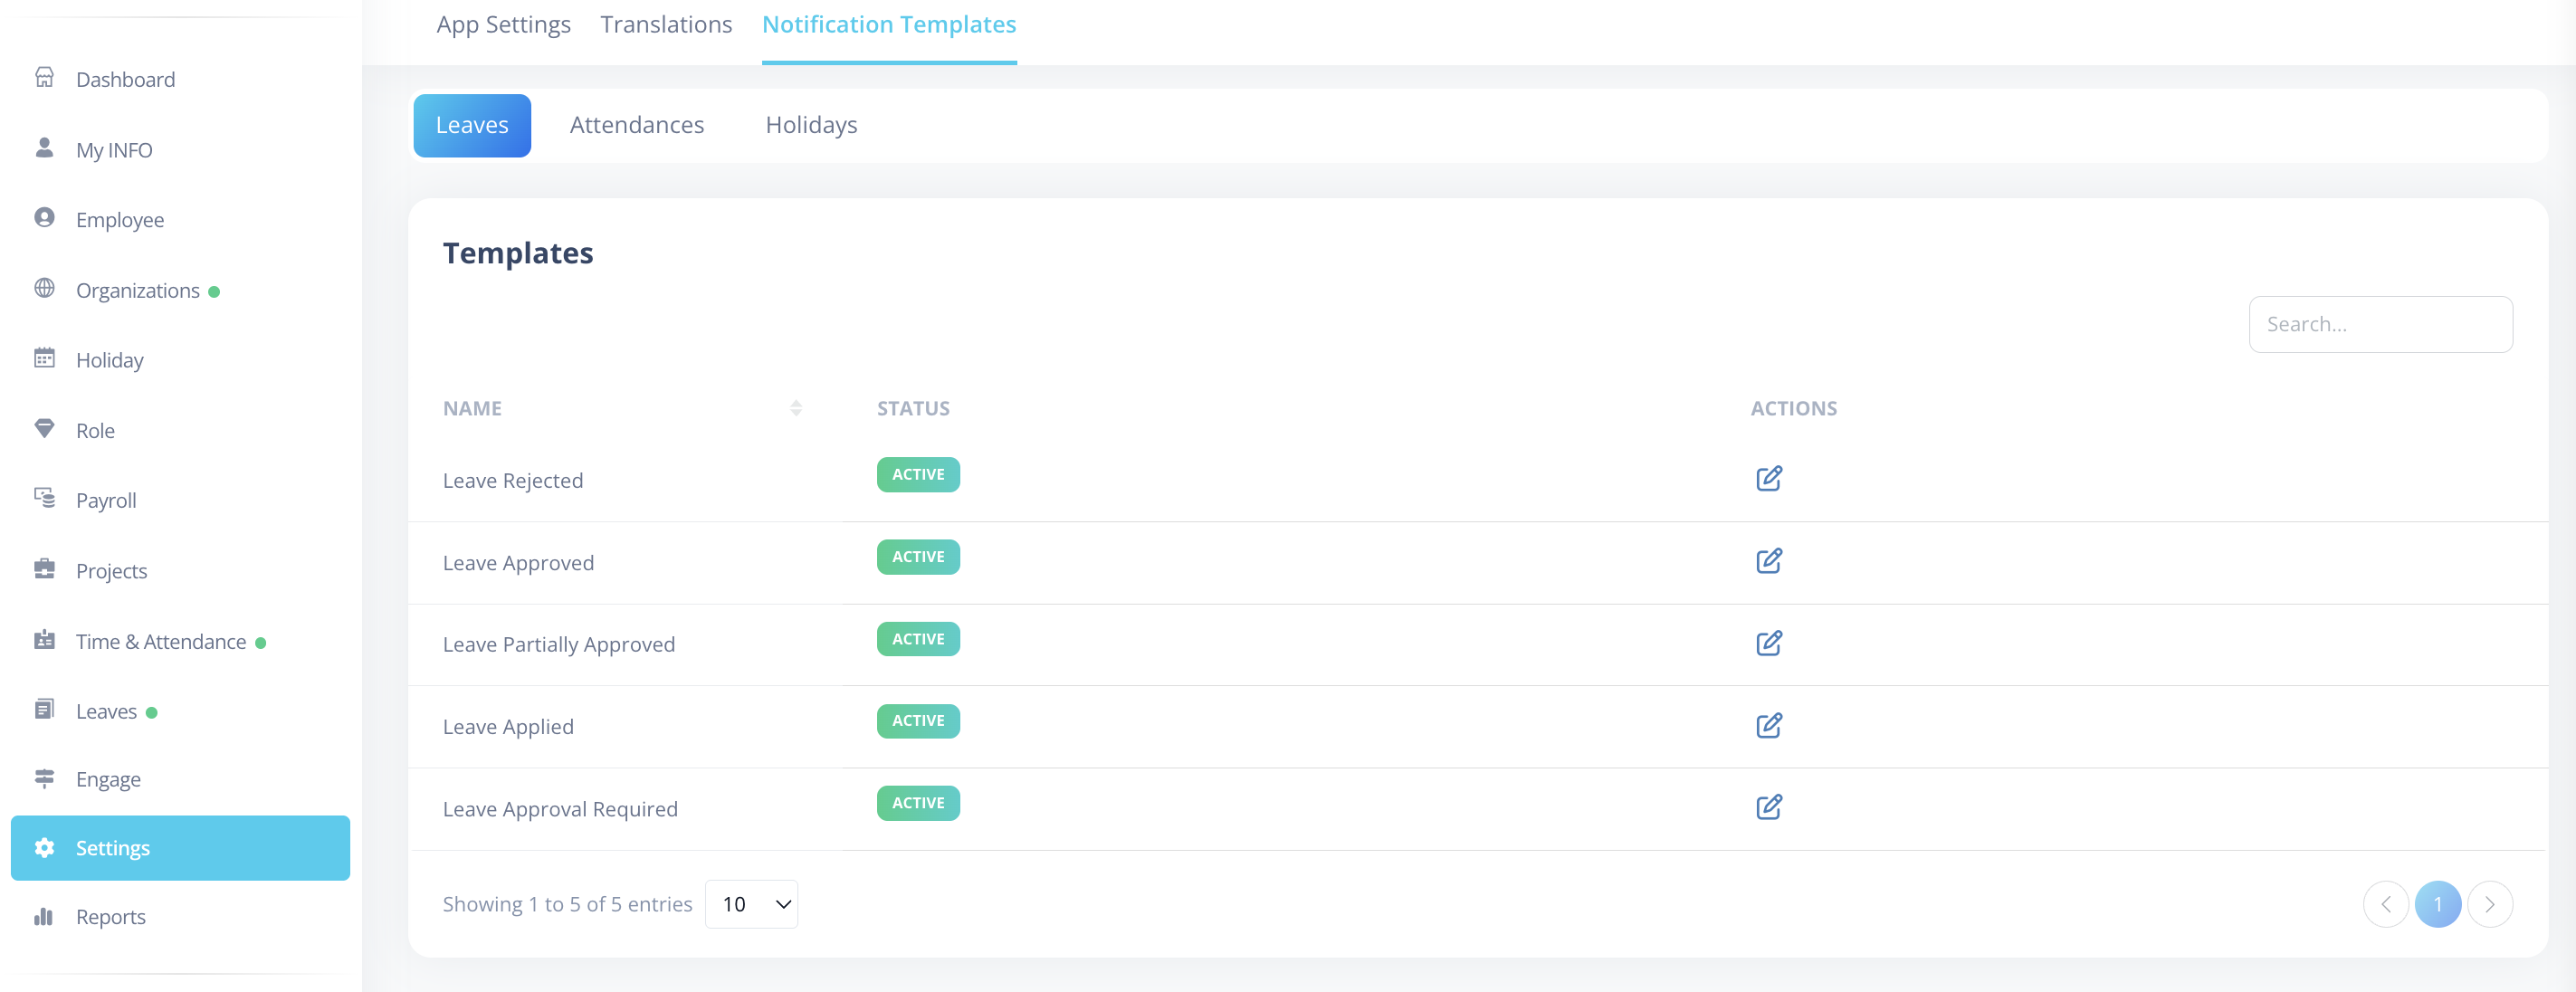
Task: Edit the Leave Applied template
Action: tap(1768, 725)
